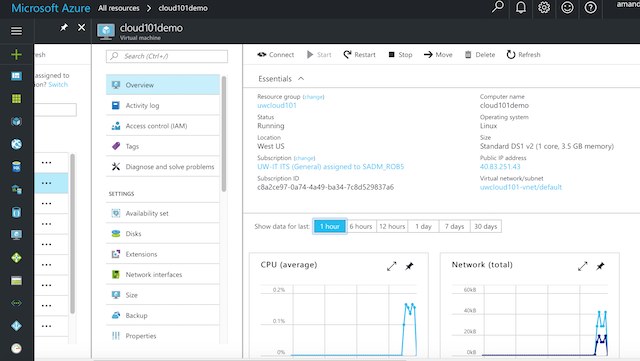Open the Monitor gauge icon in sidebar
The width and height of the screenshot is (640, 361).
click(16, 348)
